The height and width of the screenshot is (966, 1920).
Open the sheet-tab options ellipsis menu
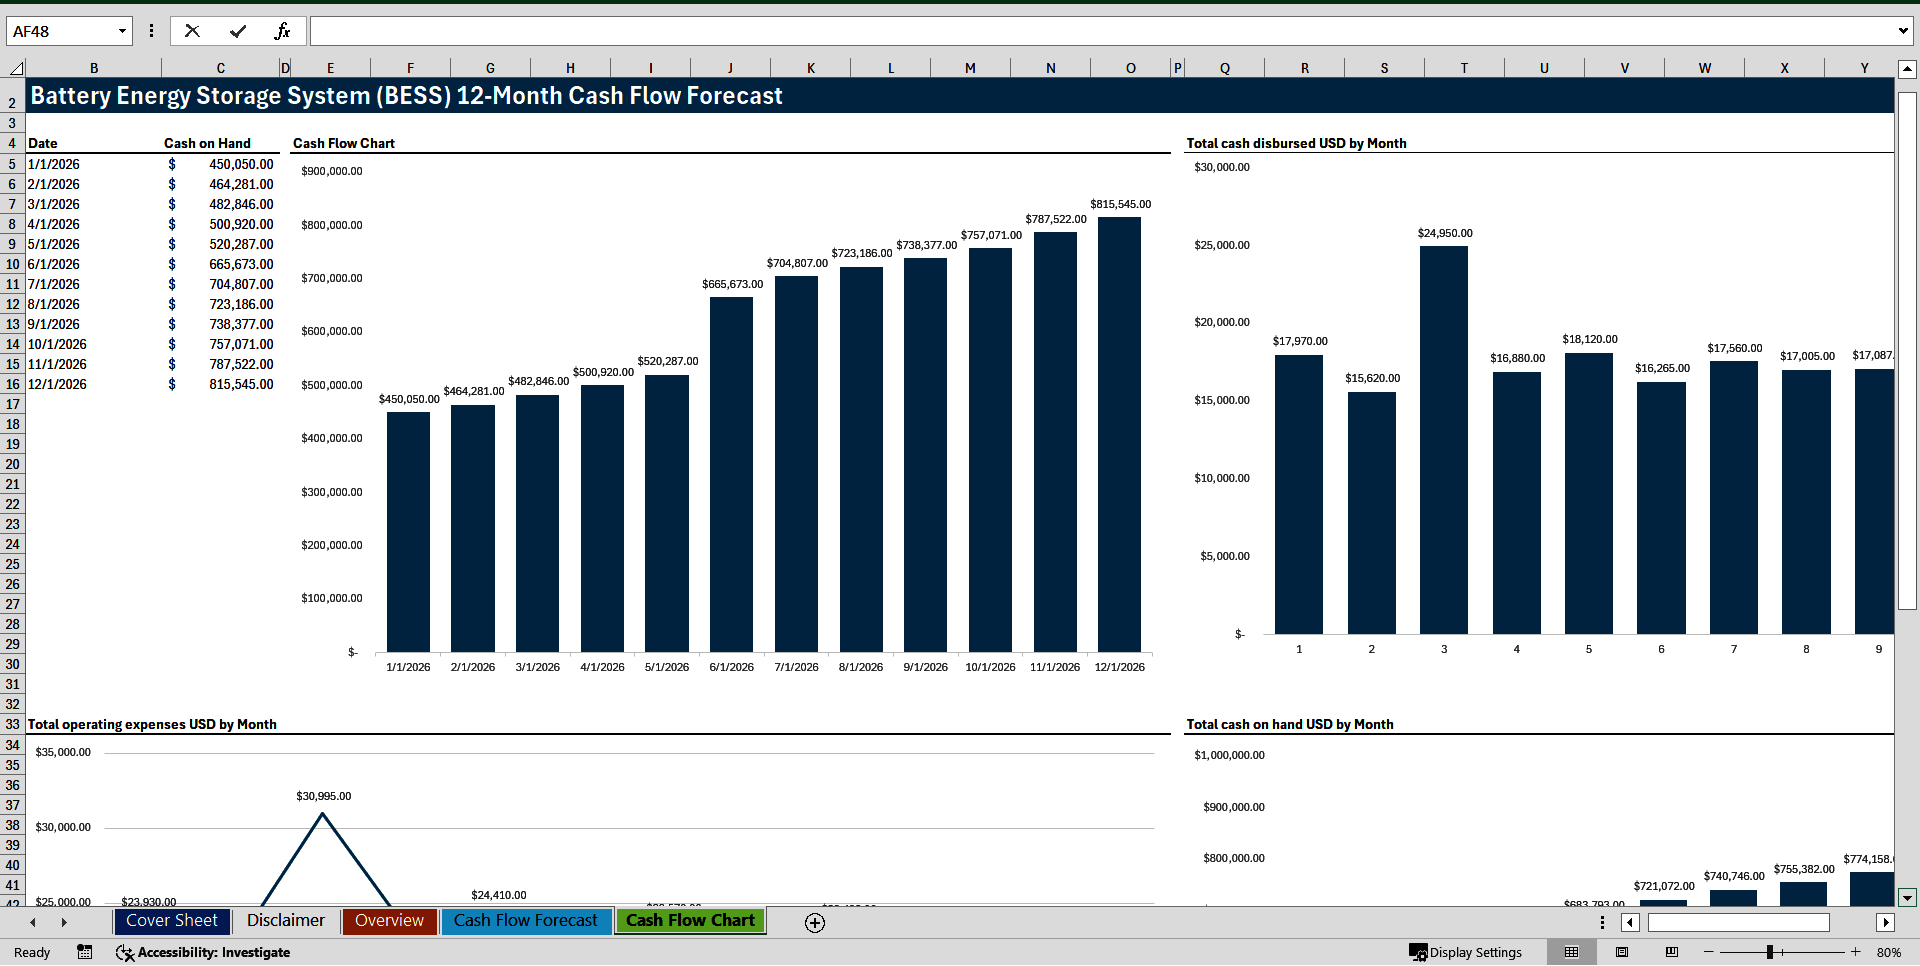coord(1601,922)
